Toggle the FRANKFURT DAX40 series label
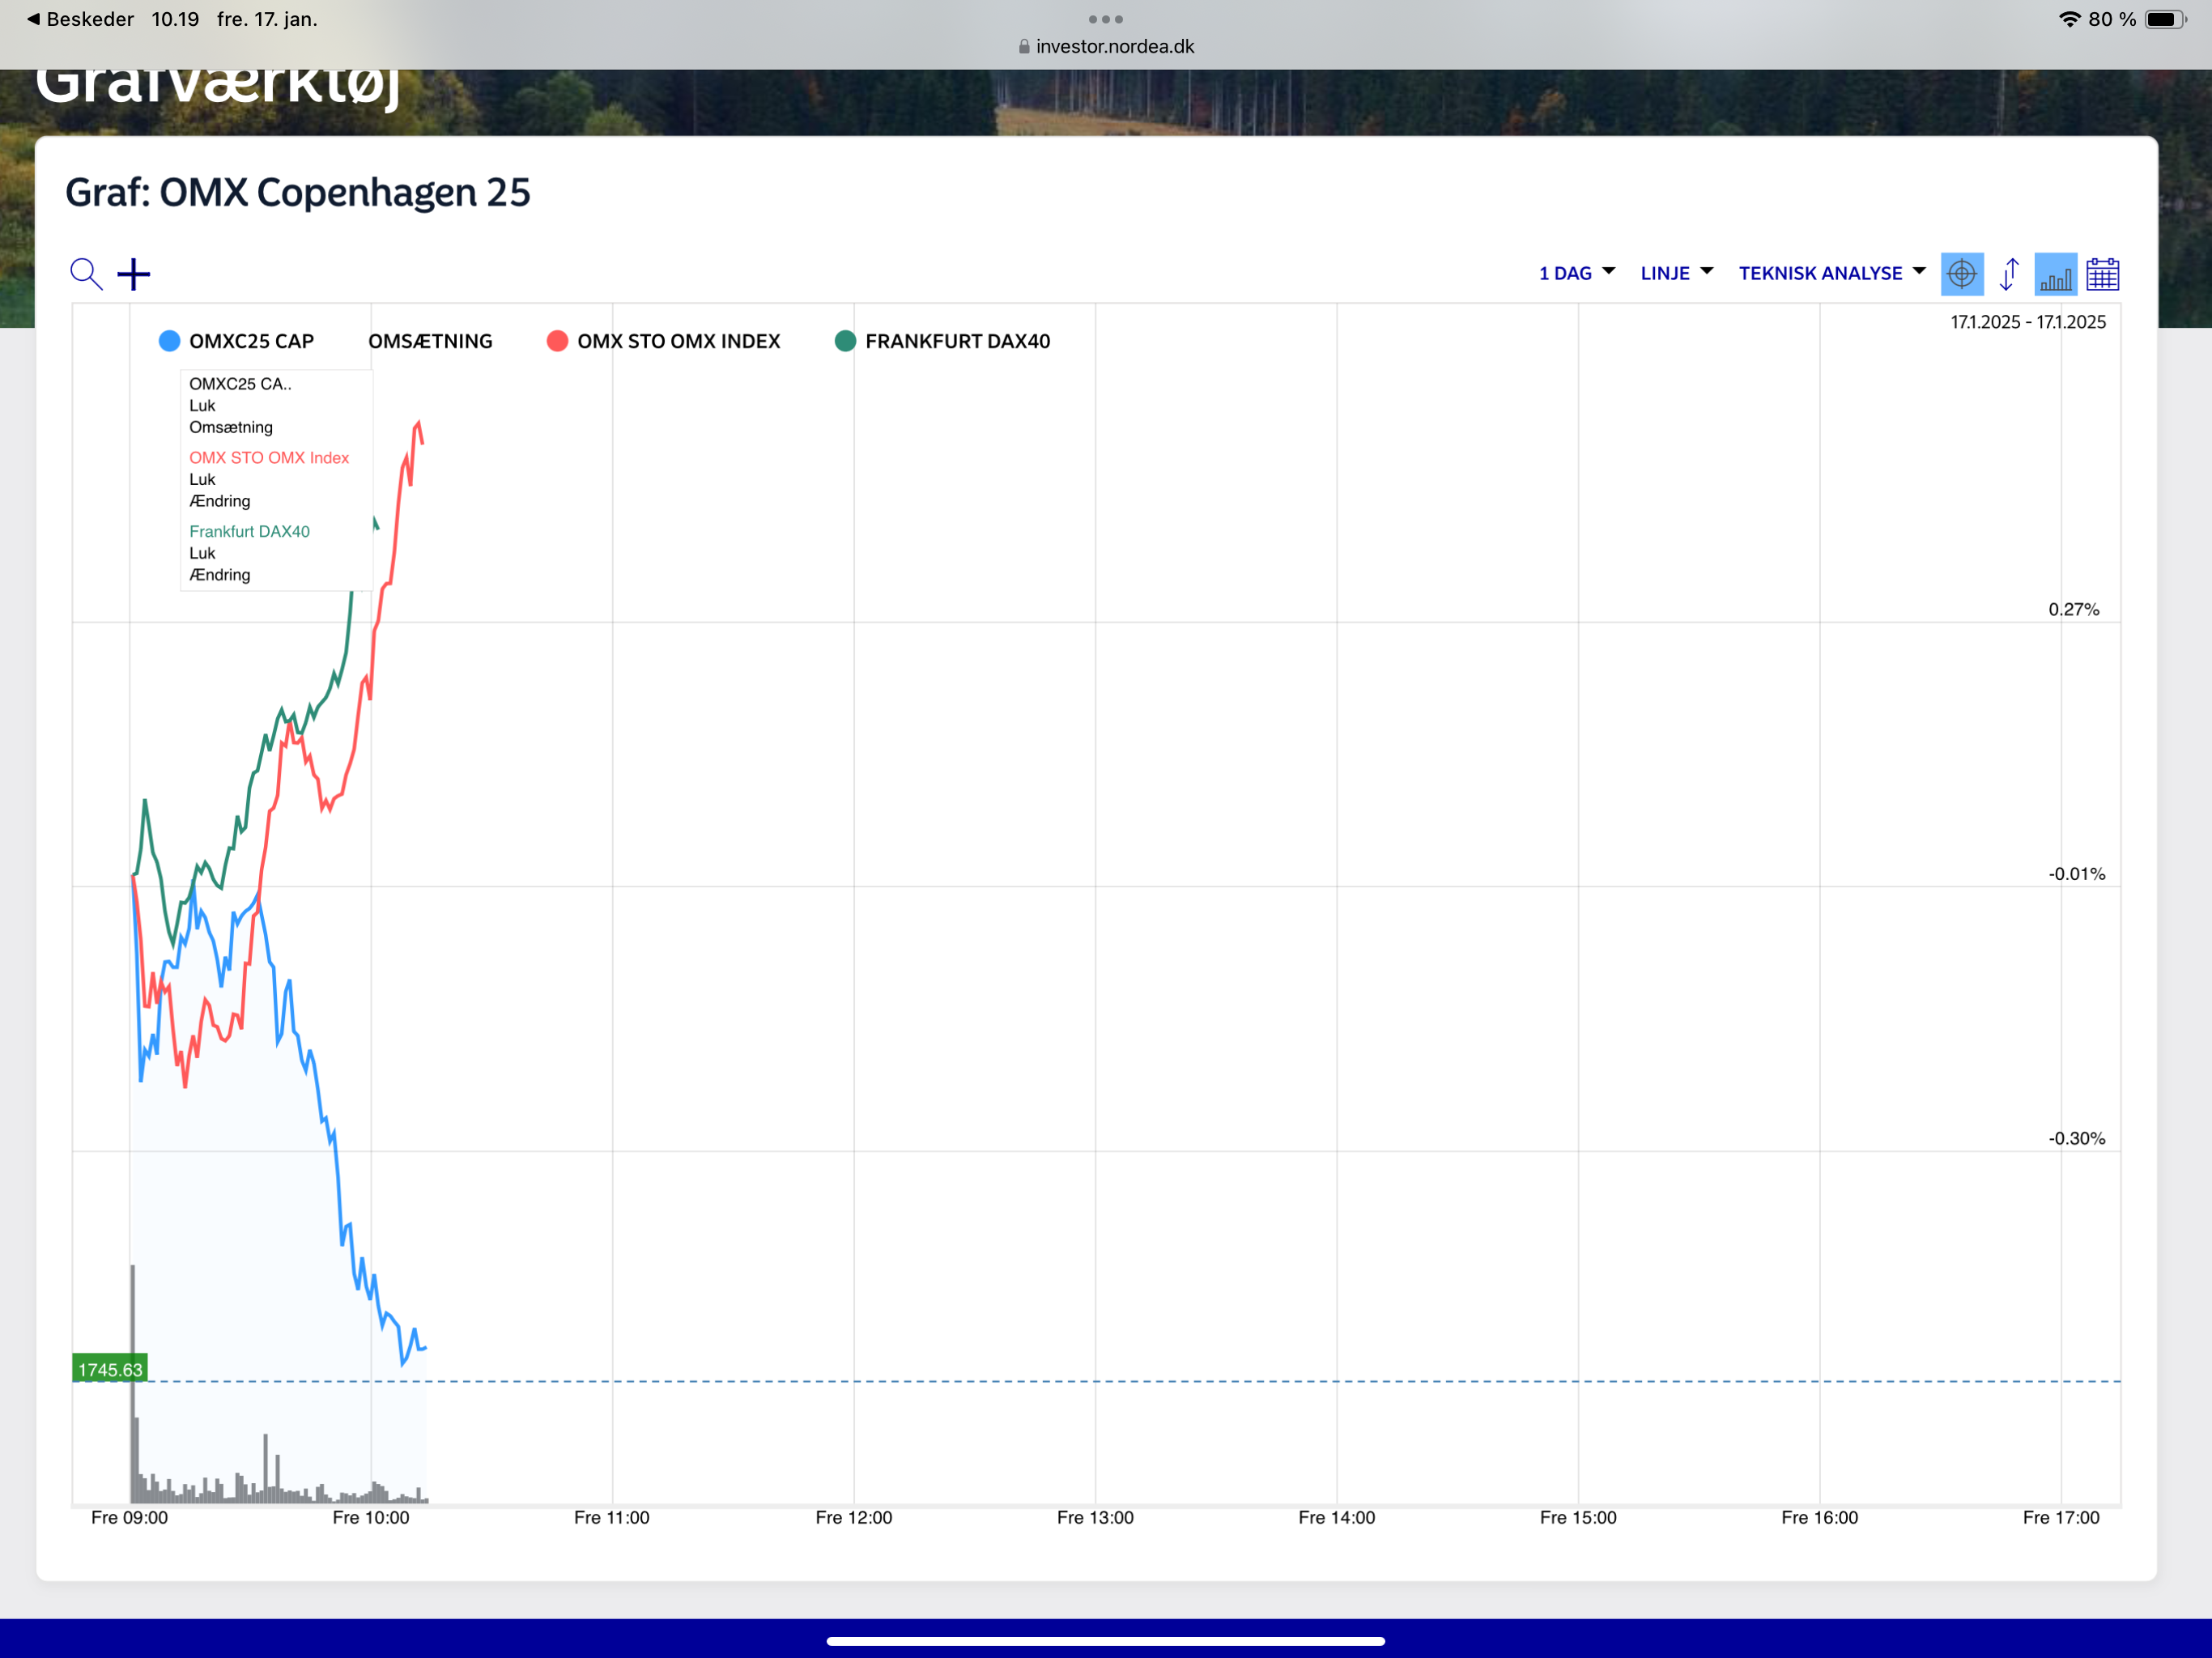 [957, 341]
